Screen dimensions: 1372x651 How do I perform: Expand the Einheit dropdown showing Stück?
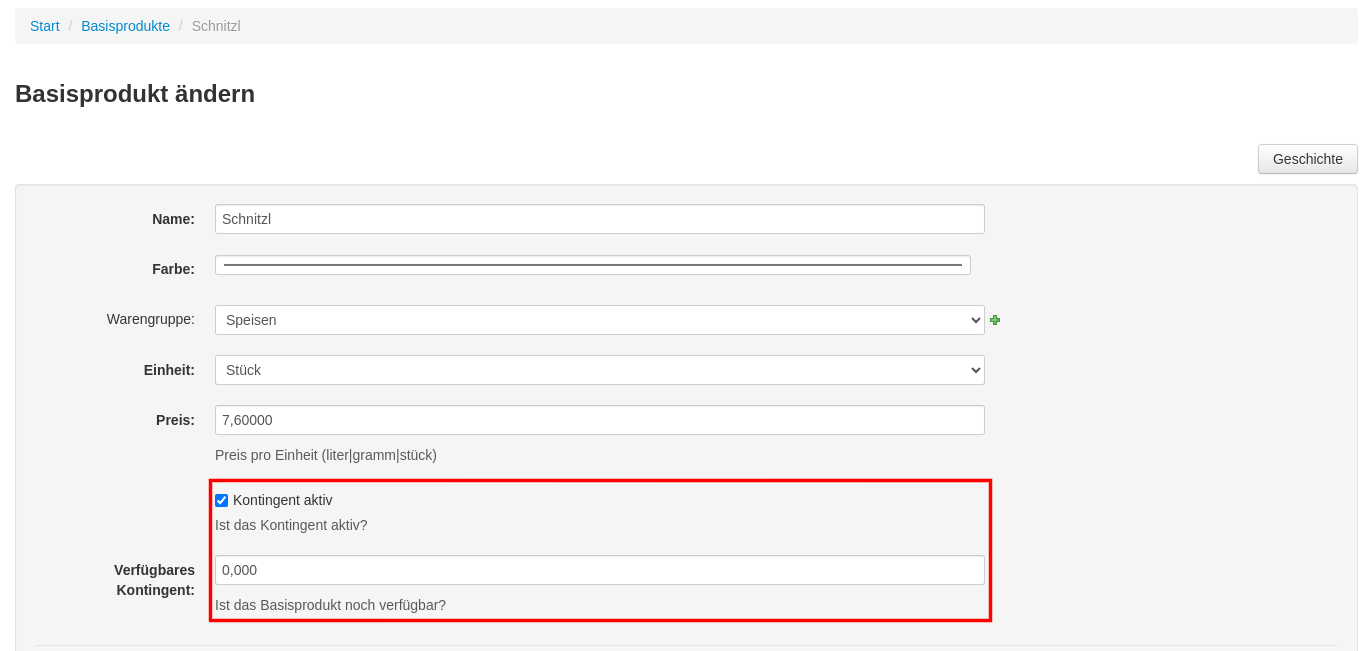[599, 370]
